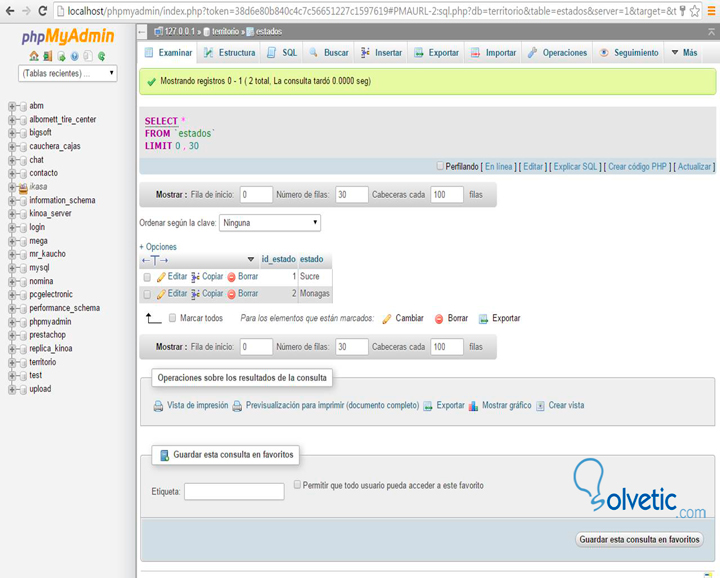Open the Insertar tab
Image resolution: width=720 pixels, height=578 pixels.
coord(381,53)
